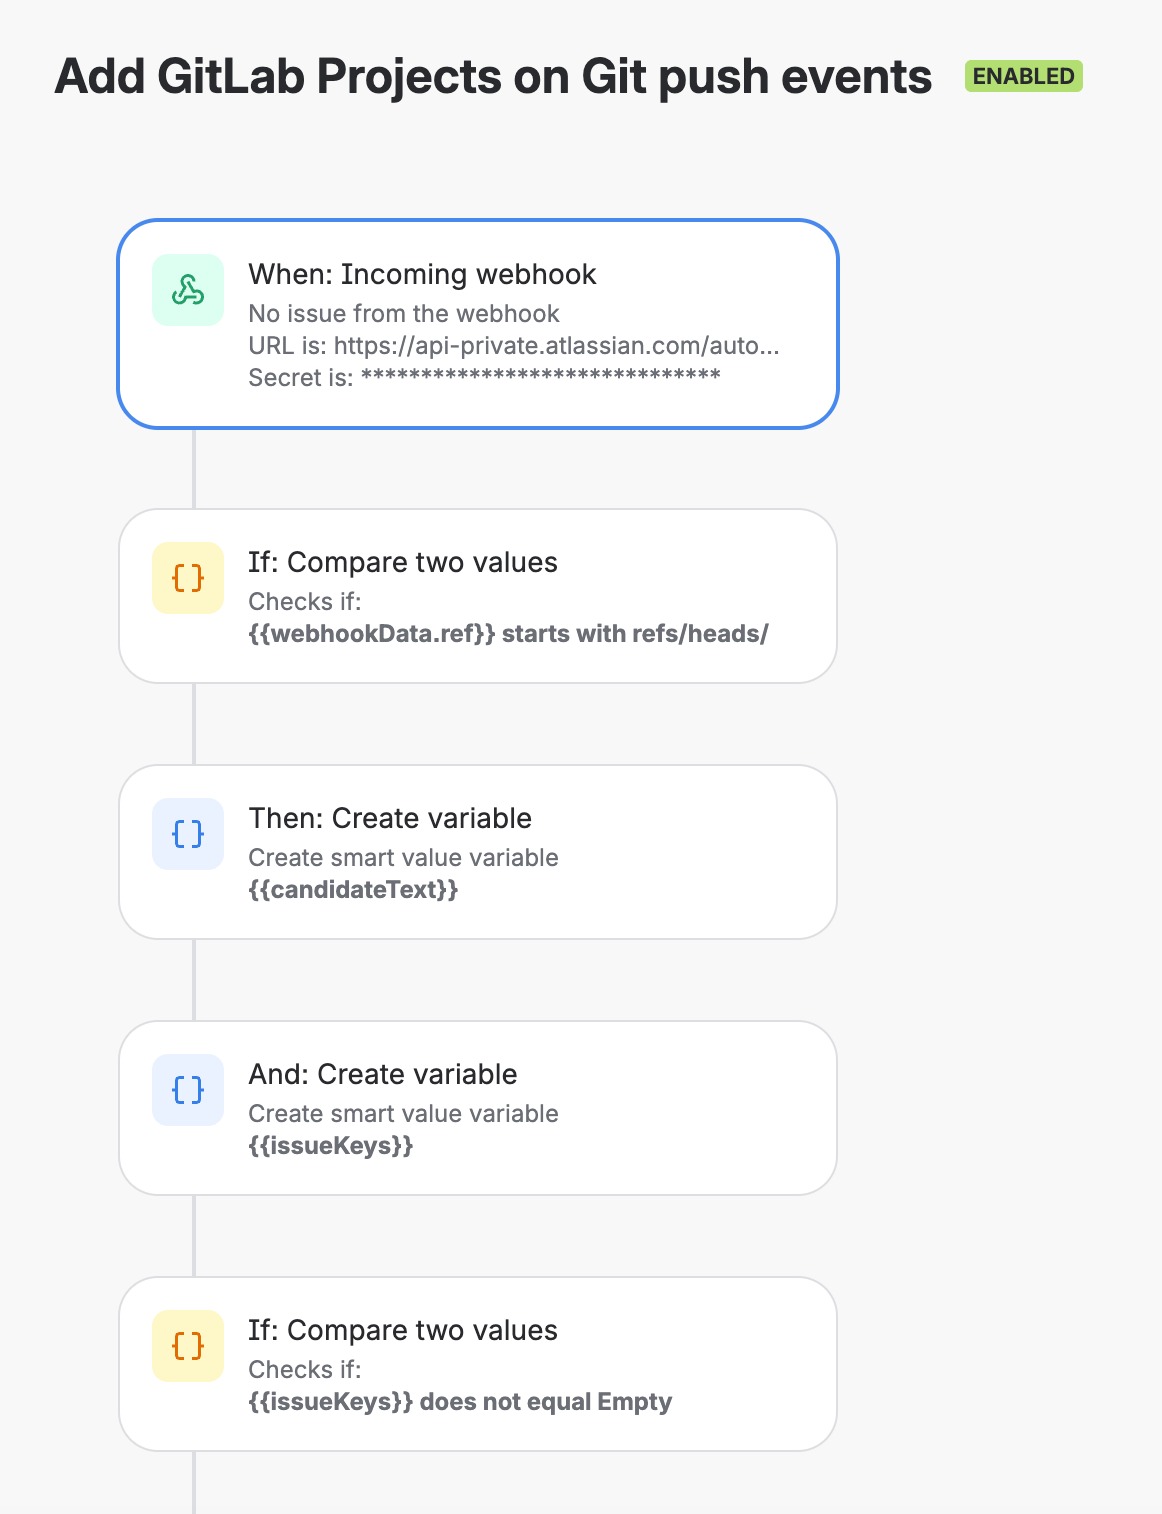Click the hidden Secret value field

(484, 377)
